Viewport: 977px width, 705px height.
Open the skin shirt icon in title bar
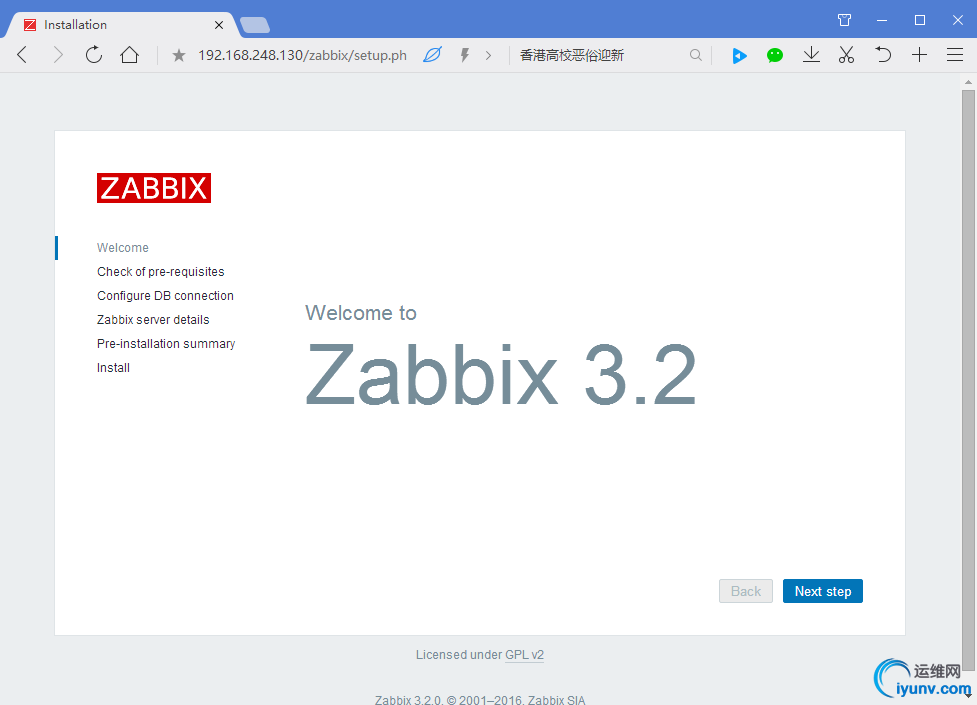844,20
